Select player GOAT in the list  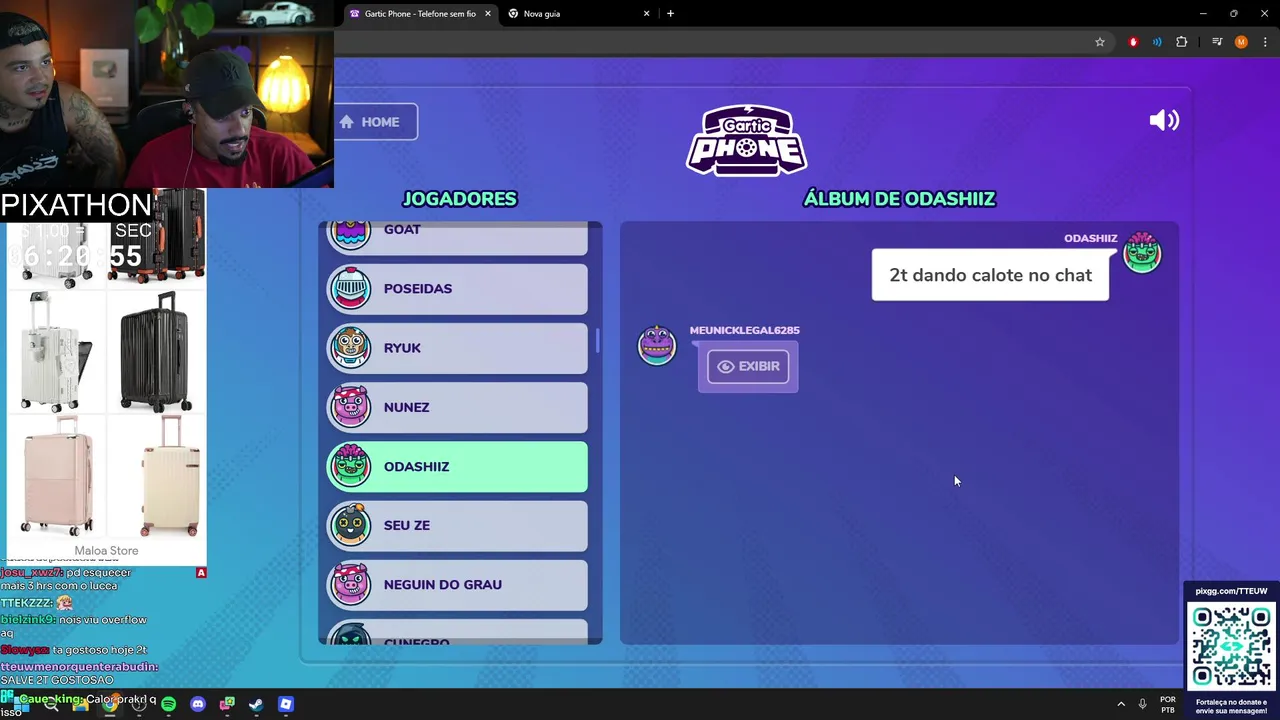[x=458, y=237]
